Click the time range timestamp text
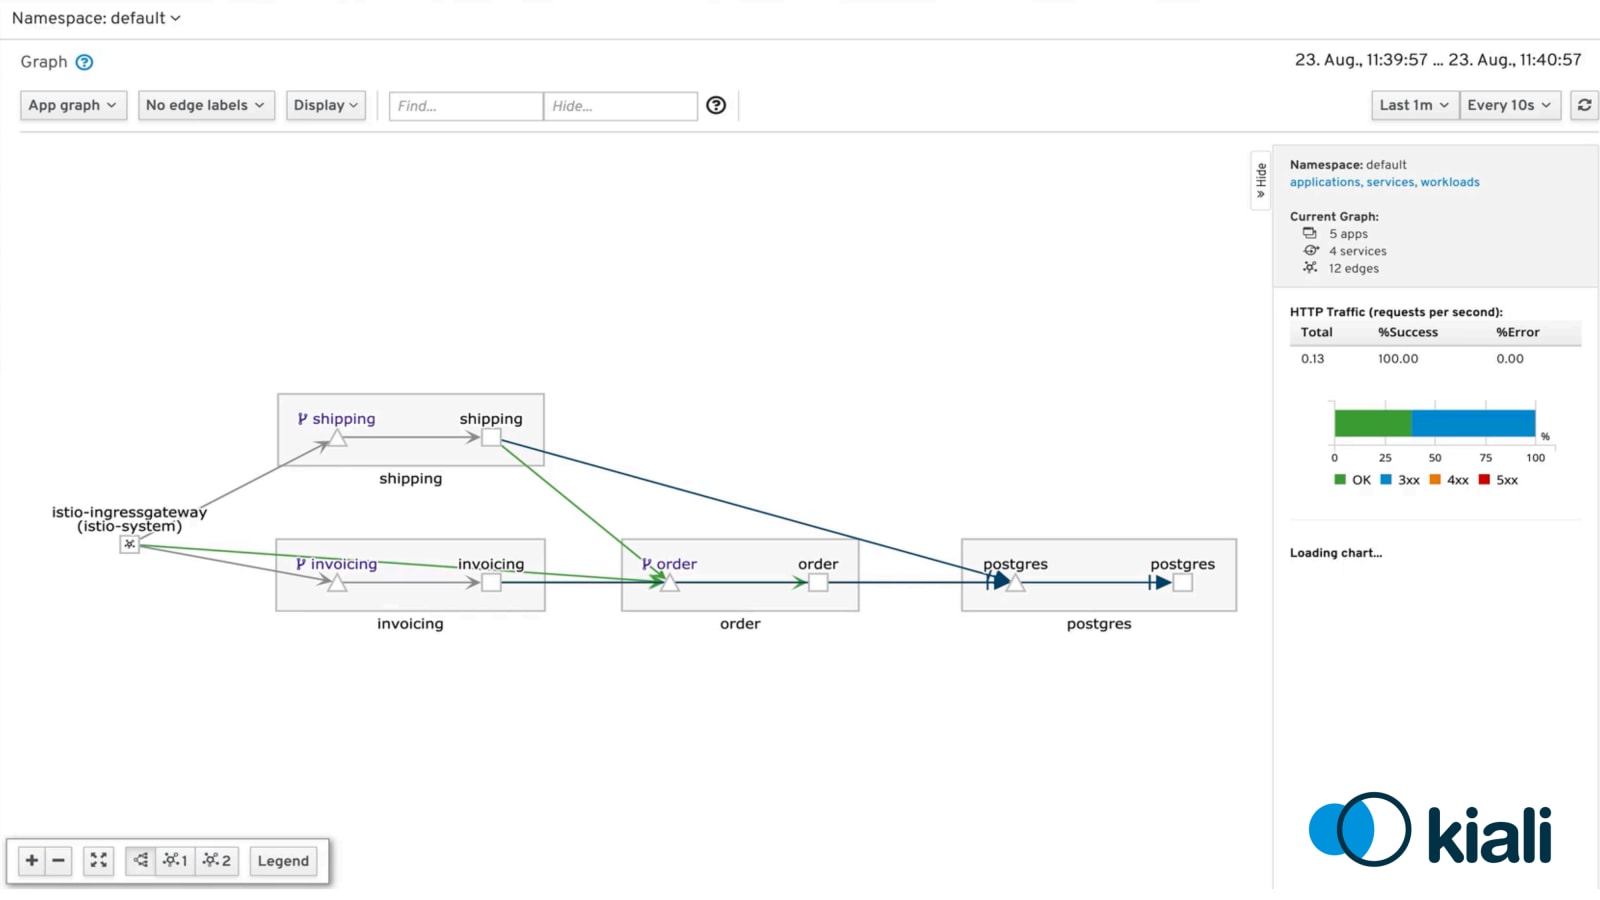Screen dimensions: 1600x900 pyautogui.click(x=1438, y=60)
